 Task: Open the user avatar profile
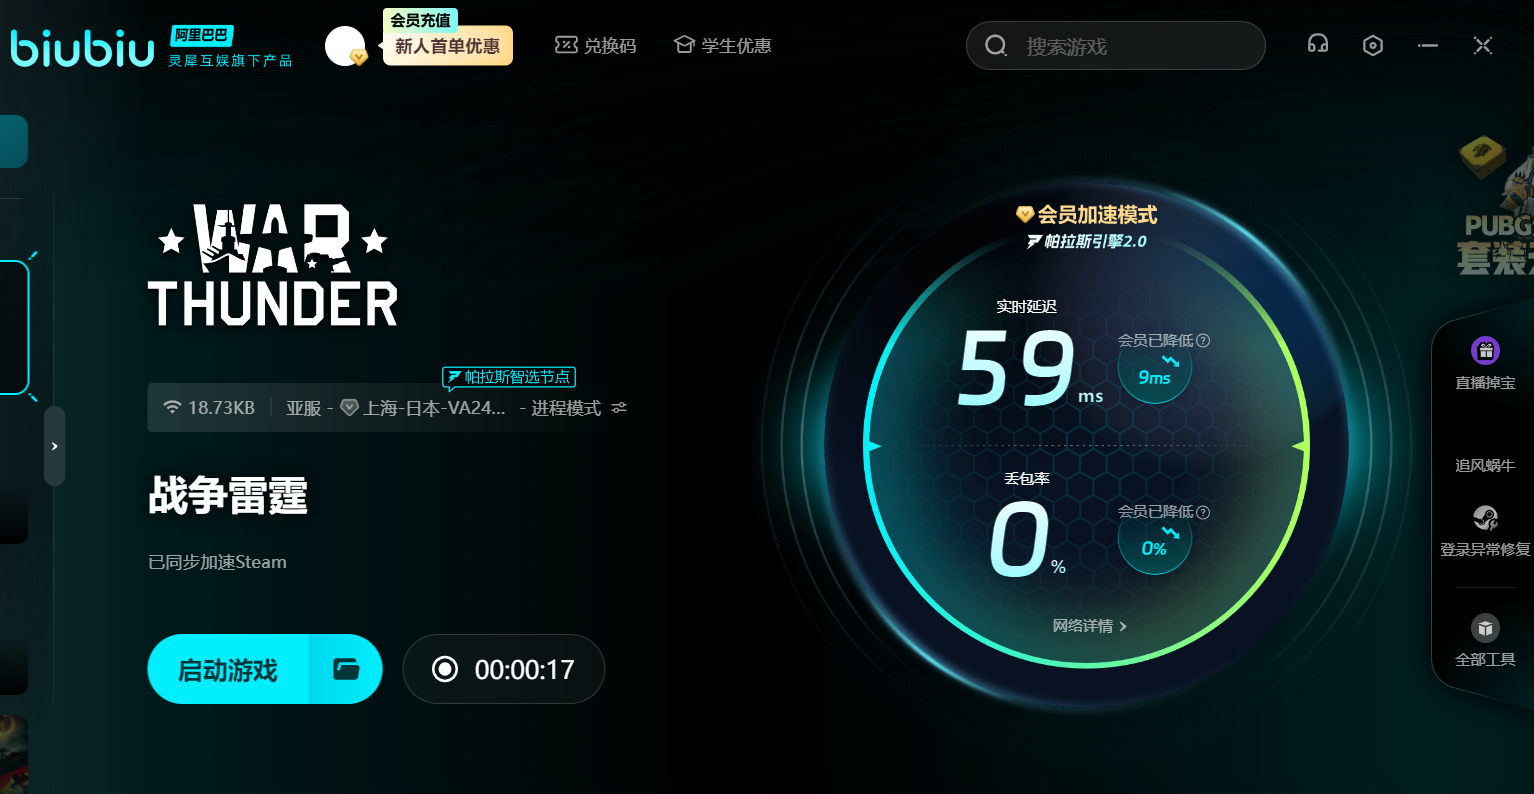[x=345, y=46]
